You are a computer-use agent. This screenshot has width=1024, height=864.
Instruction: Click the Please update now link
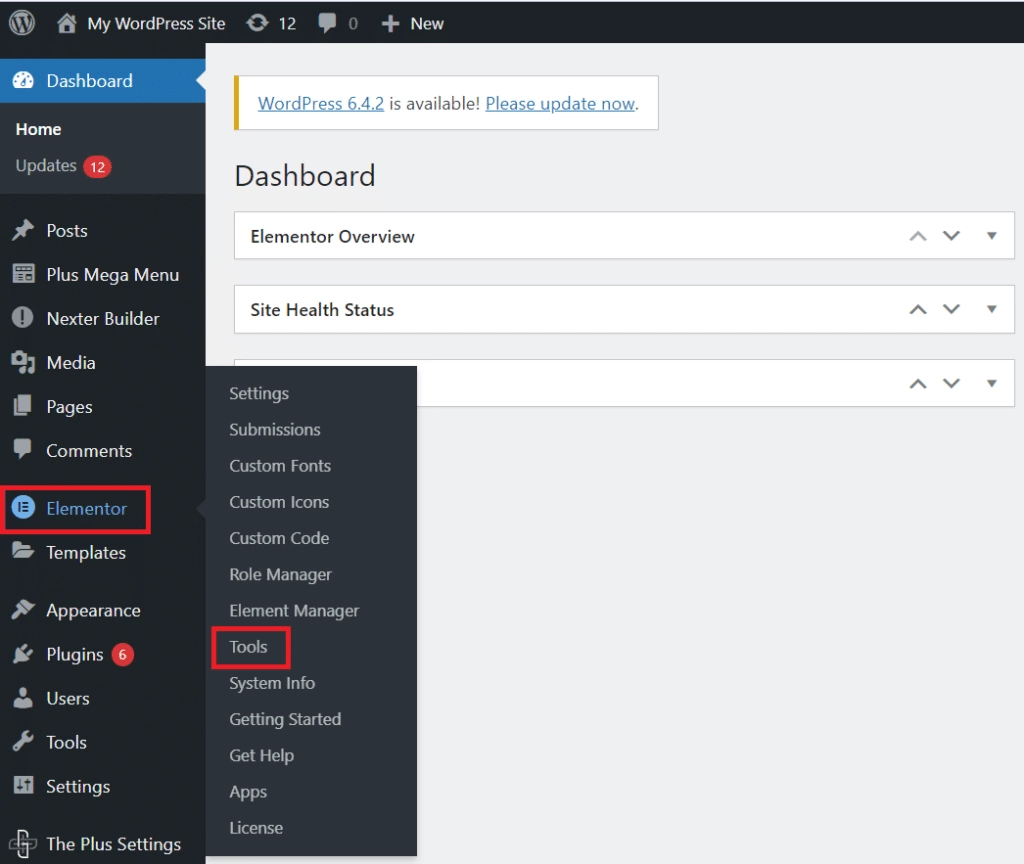click(x=559, y=103)
